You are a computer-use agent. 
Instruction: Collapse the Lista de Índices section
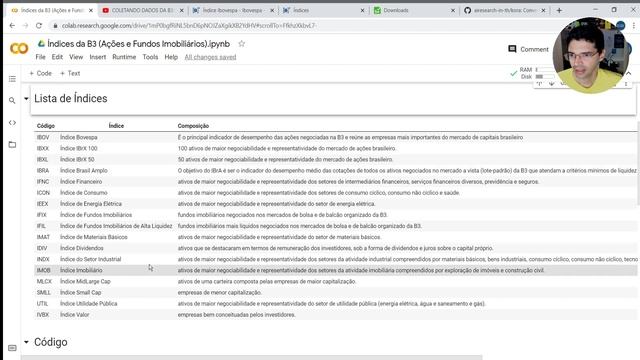26,99
